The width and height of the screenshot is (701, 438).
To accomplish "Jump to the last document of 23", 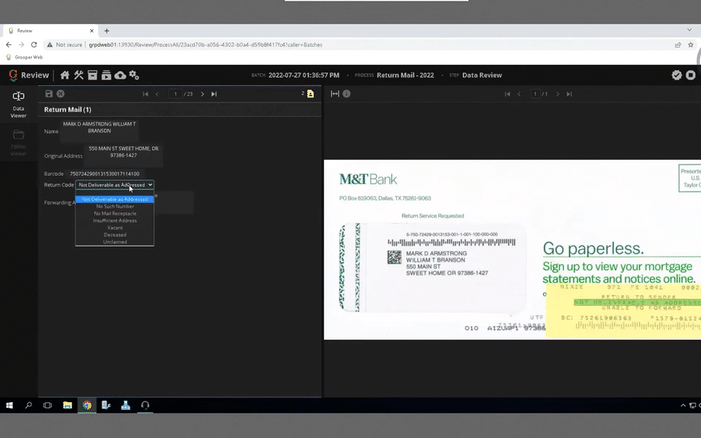I will point(214,94).
